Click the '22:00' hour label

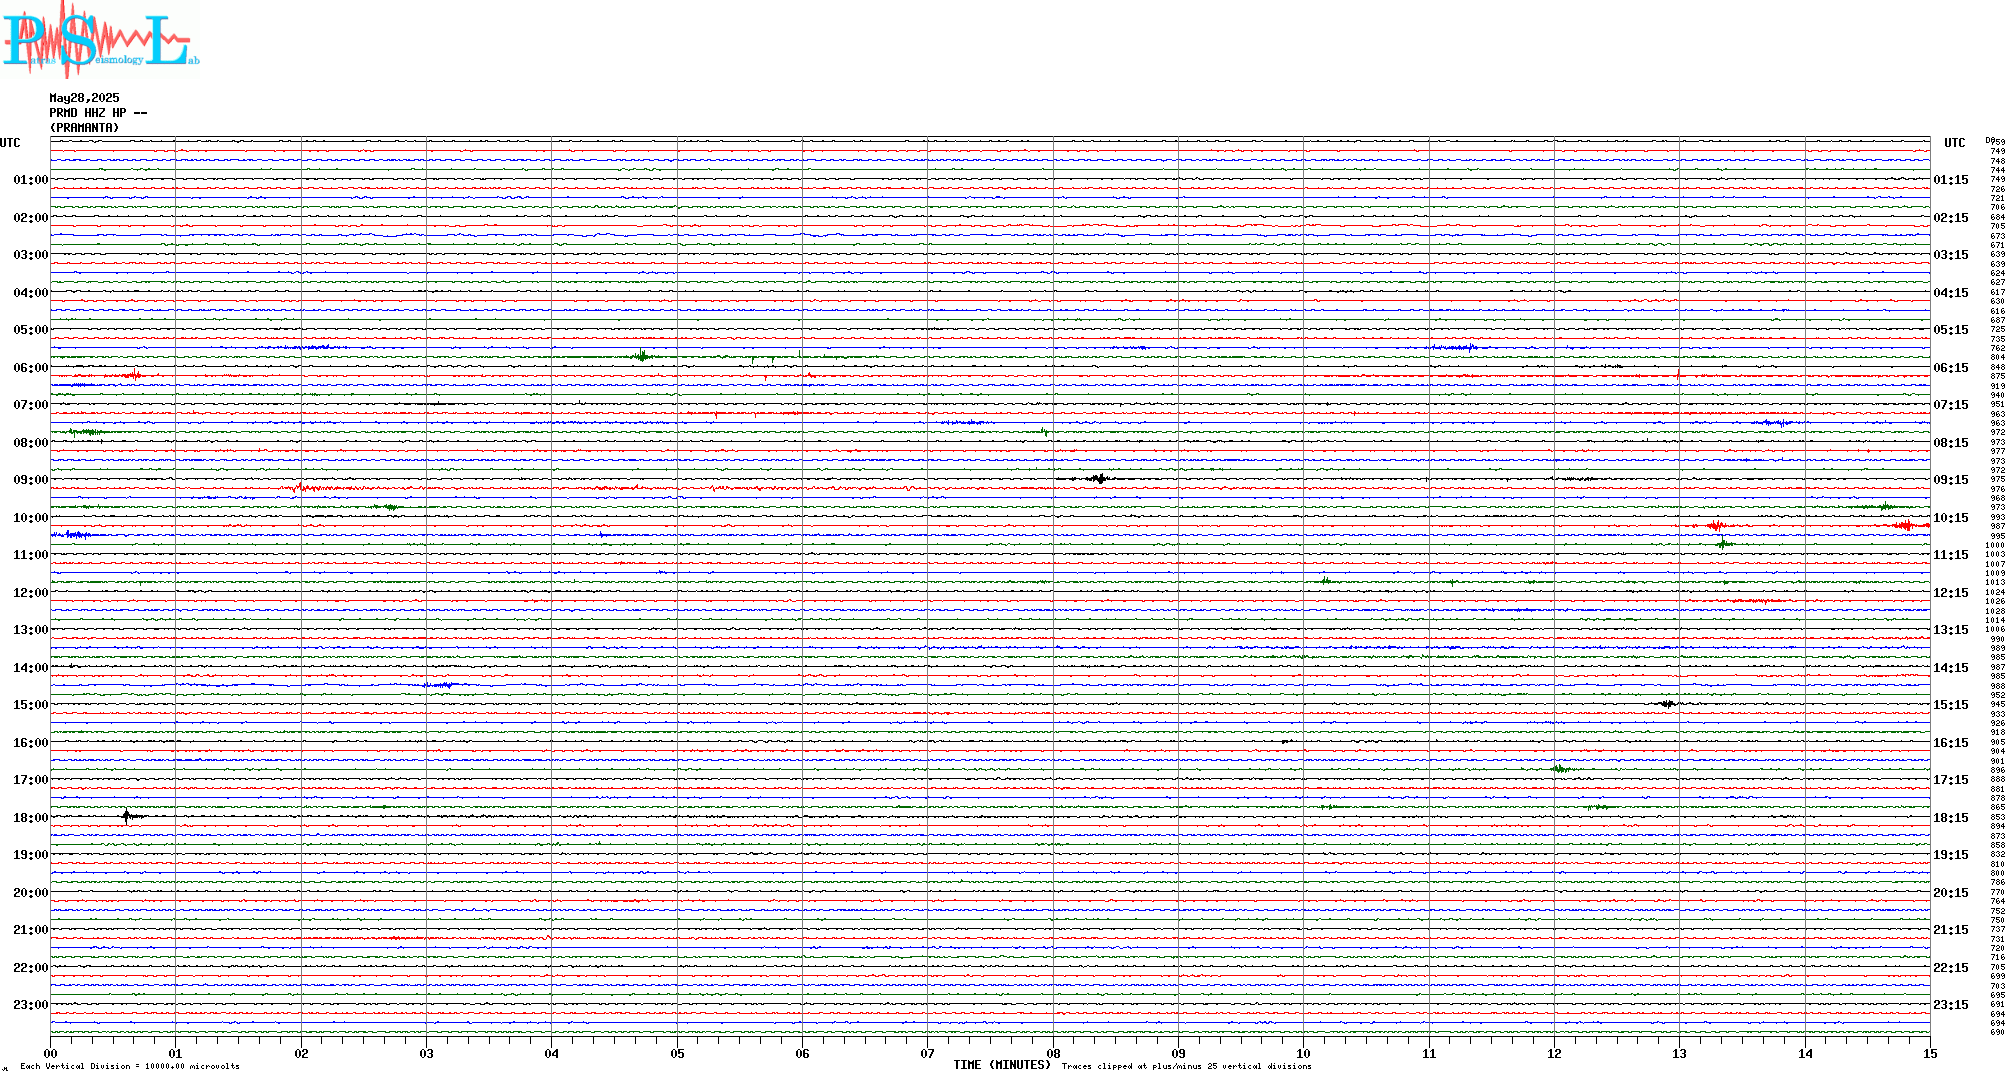tap(30, 968)
